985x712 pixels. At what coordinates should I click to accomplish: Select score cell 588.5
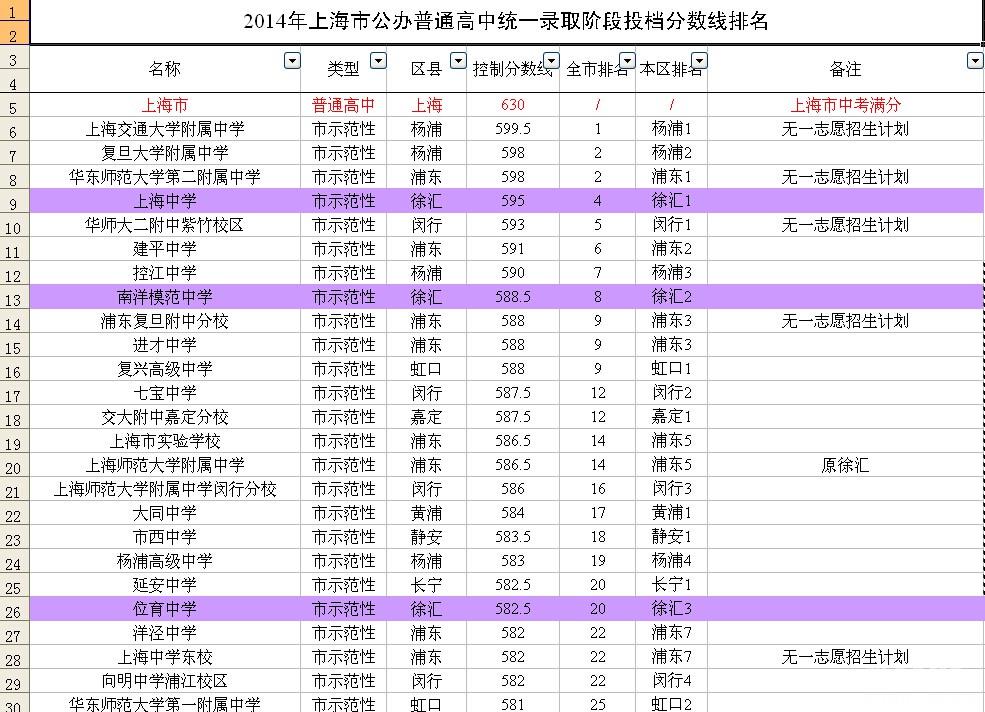(513, 297)
